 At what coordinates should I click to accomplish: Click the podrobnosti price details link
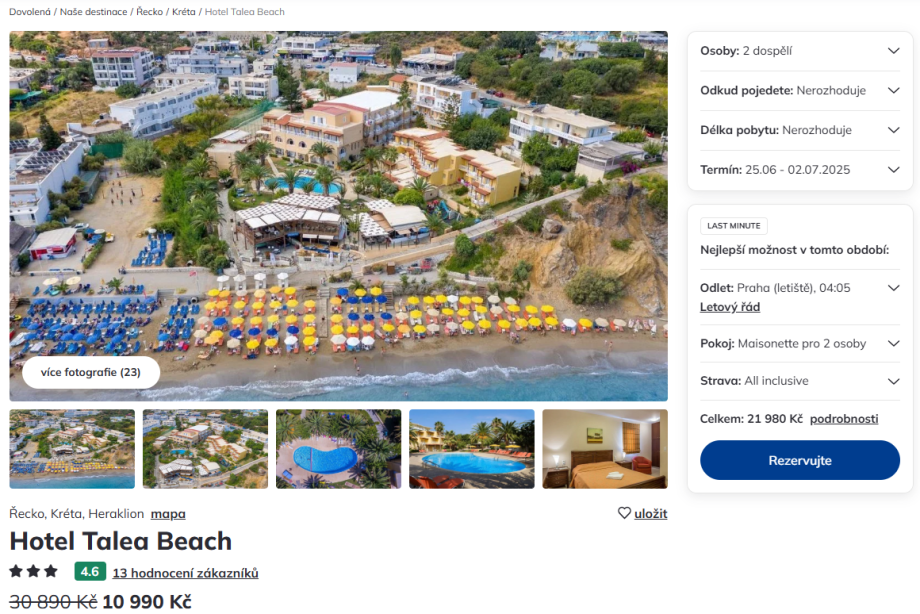pyautogui.click(x=844, y=419)
